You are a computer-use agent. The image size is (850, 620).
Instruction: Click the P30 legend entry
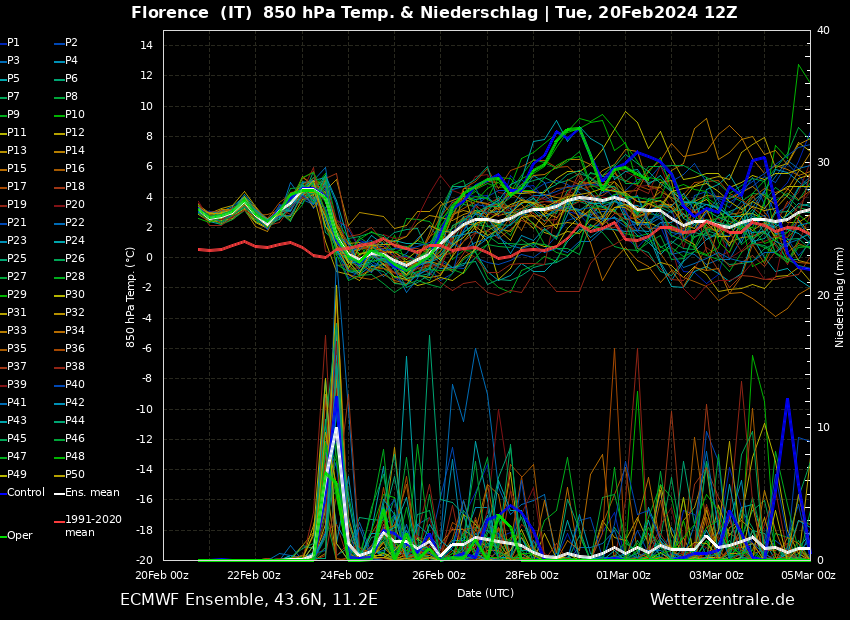(69, 294)
